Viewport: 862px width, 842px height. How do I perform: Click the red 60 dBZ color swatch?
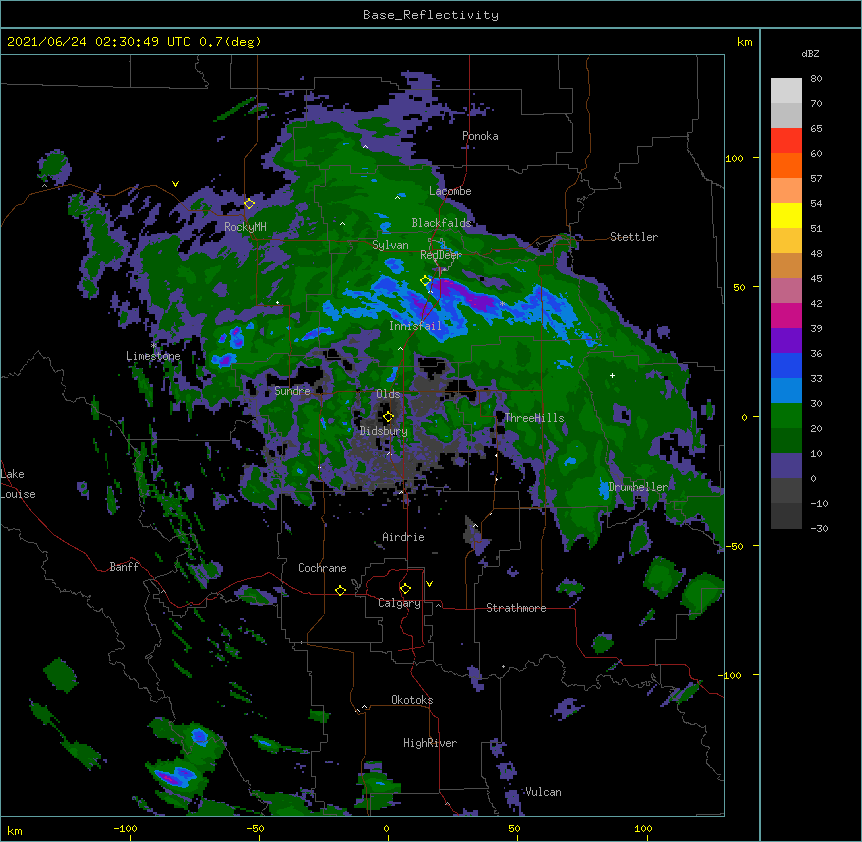pos(786,141)
